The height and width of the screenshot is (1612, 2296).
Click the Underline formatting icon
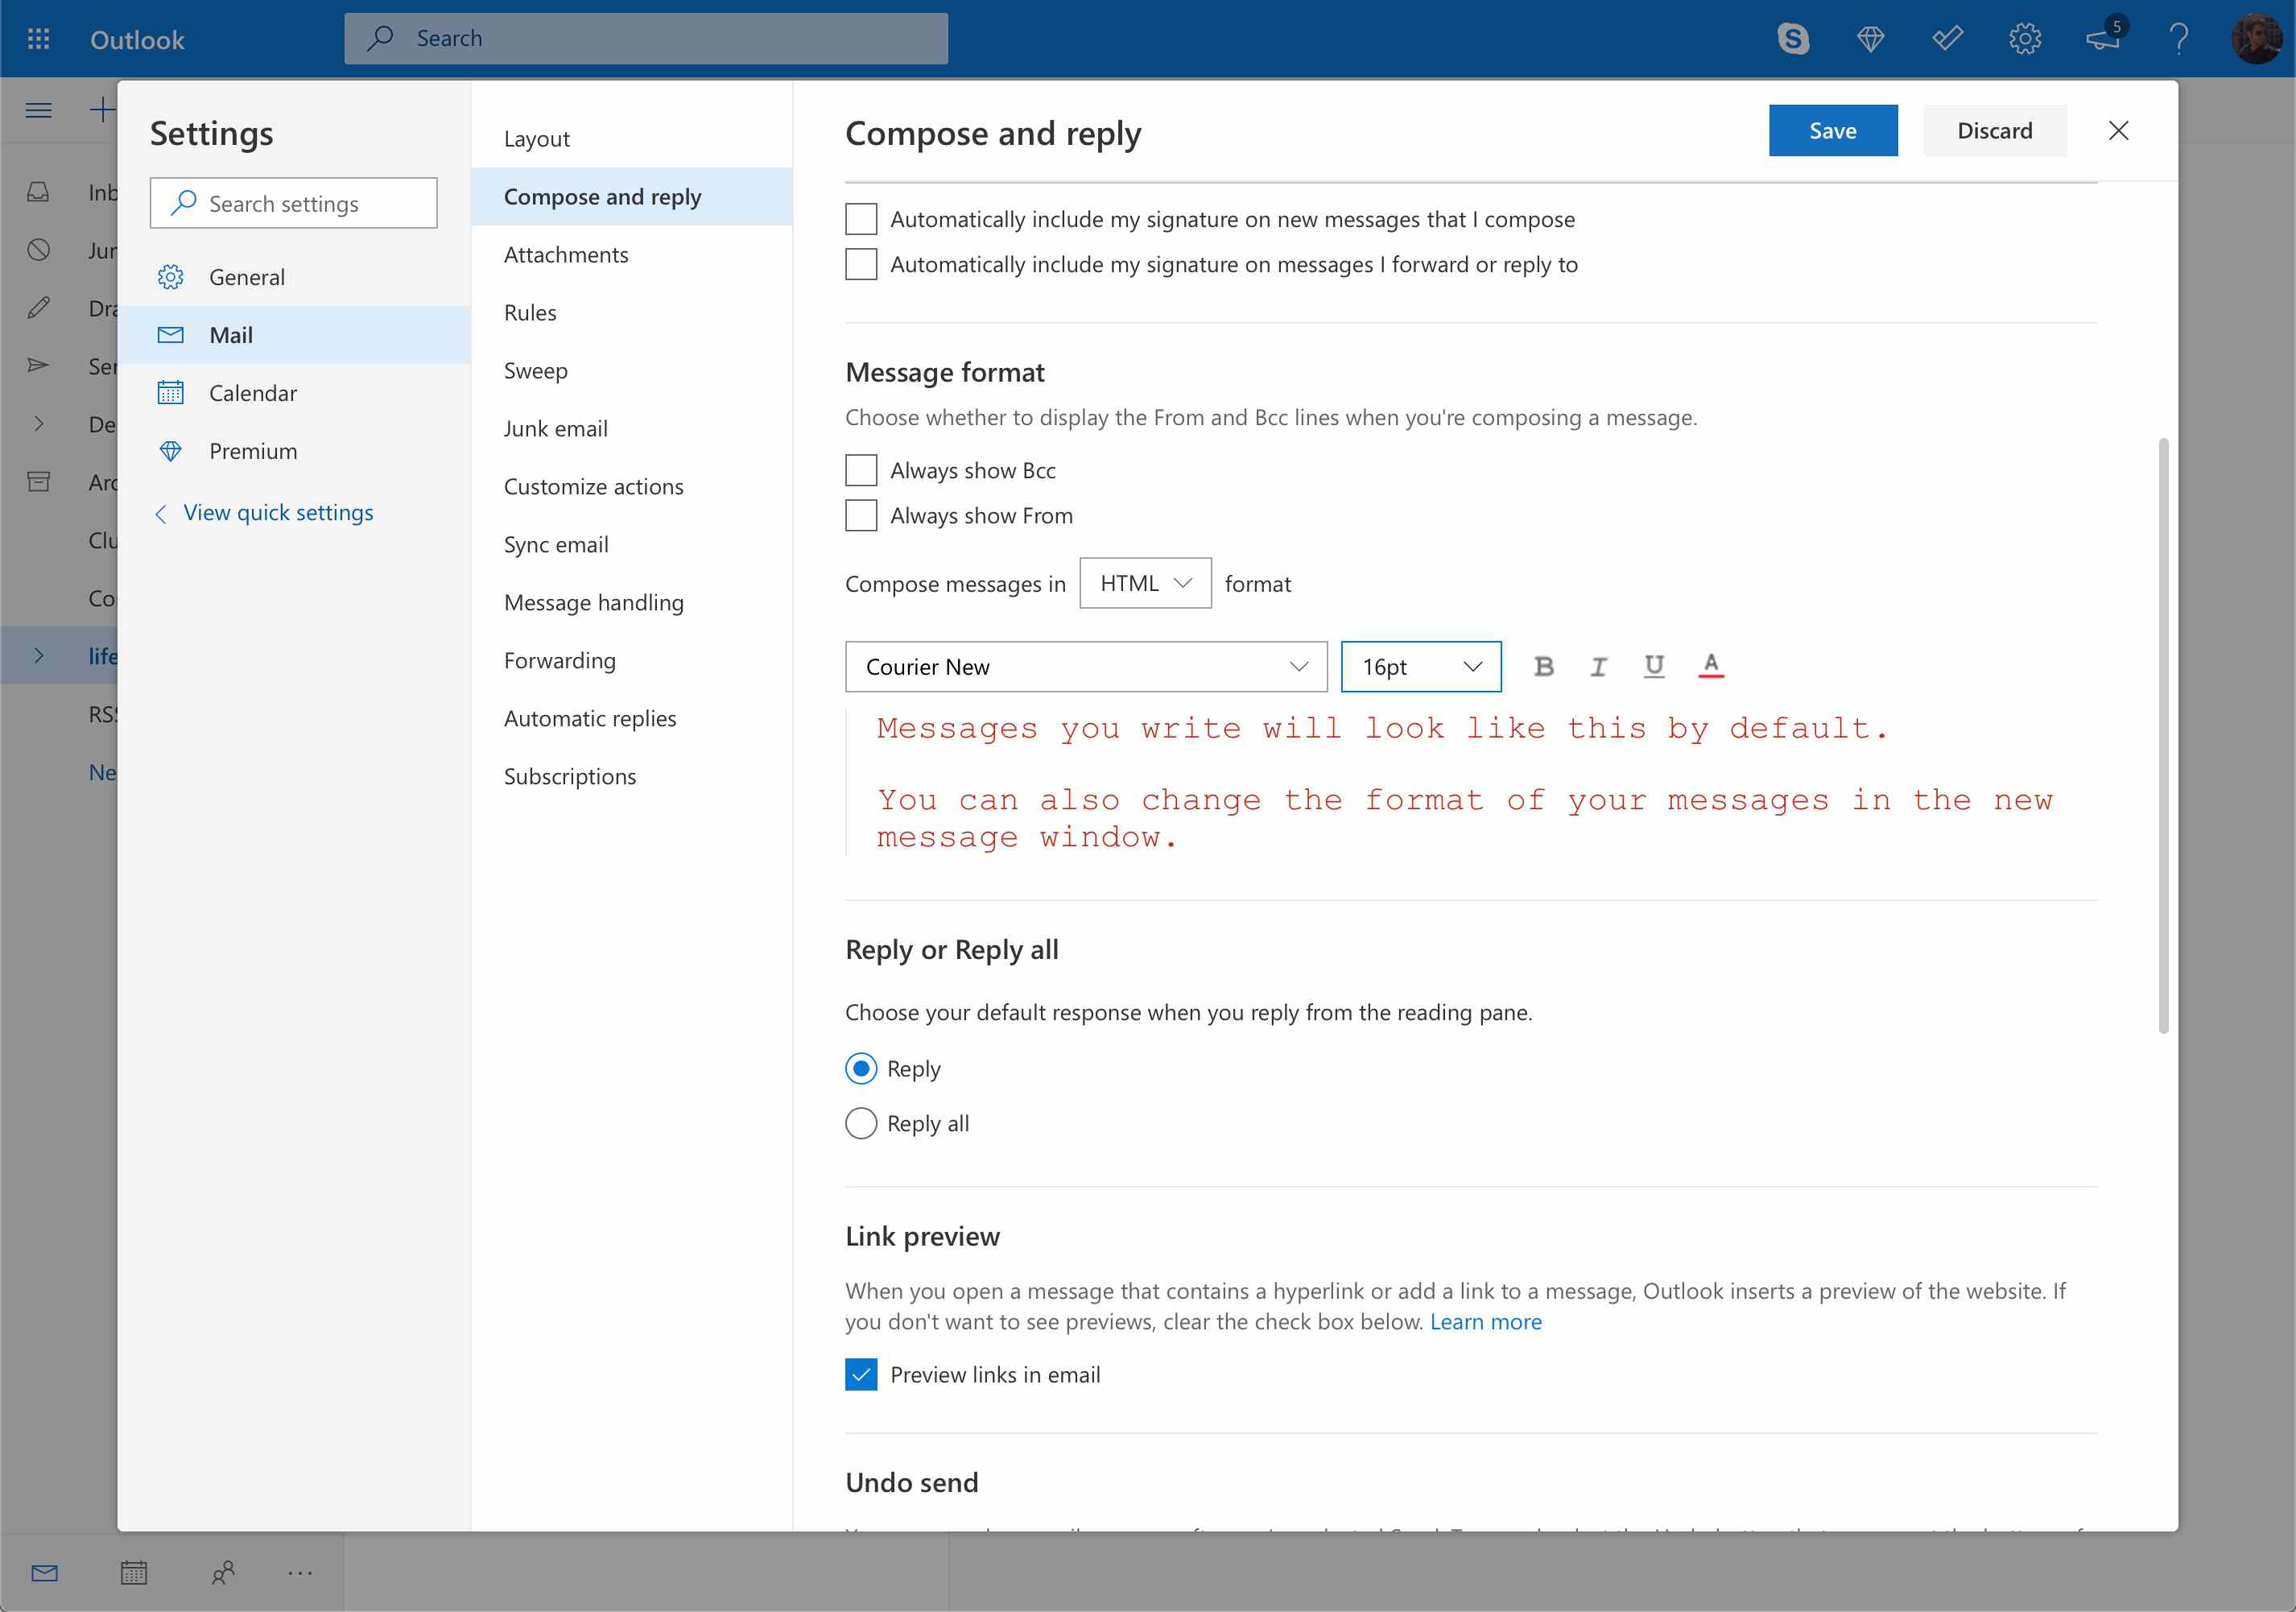[1652, 665]
